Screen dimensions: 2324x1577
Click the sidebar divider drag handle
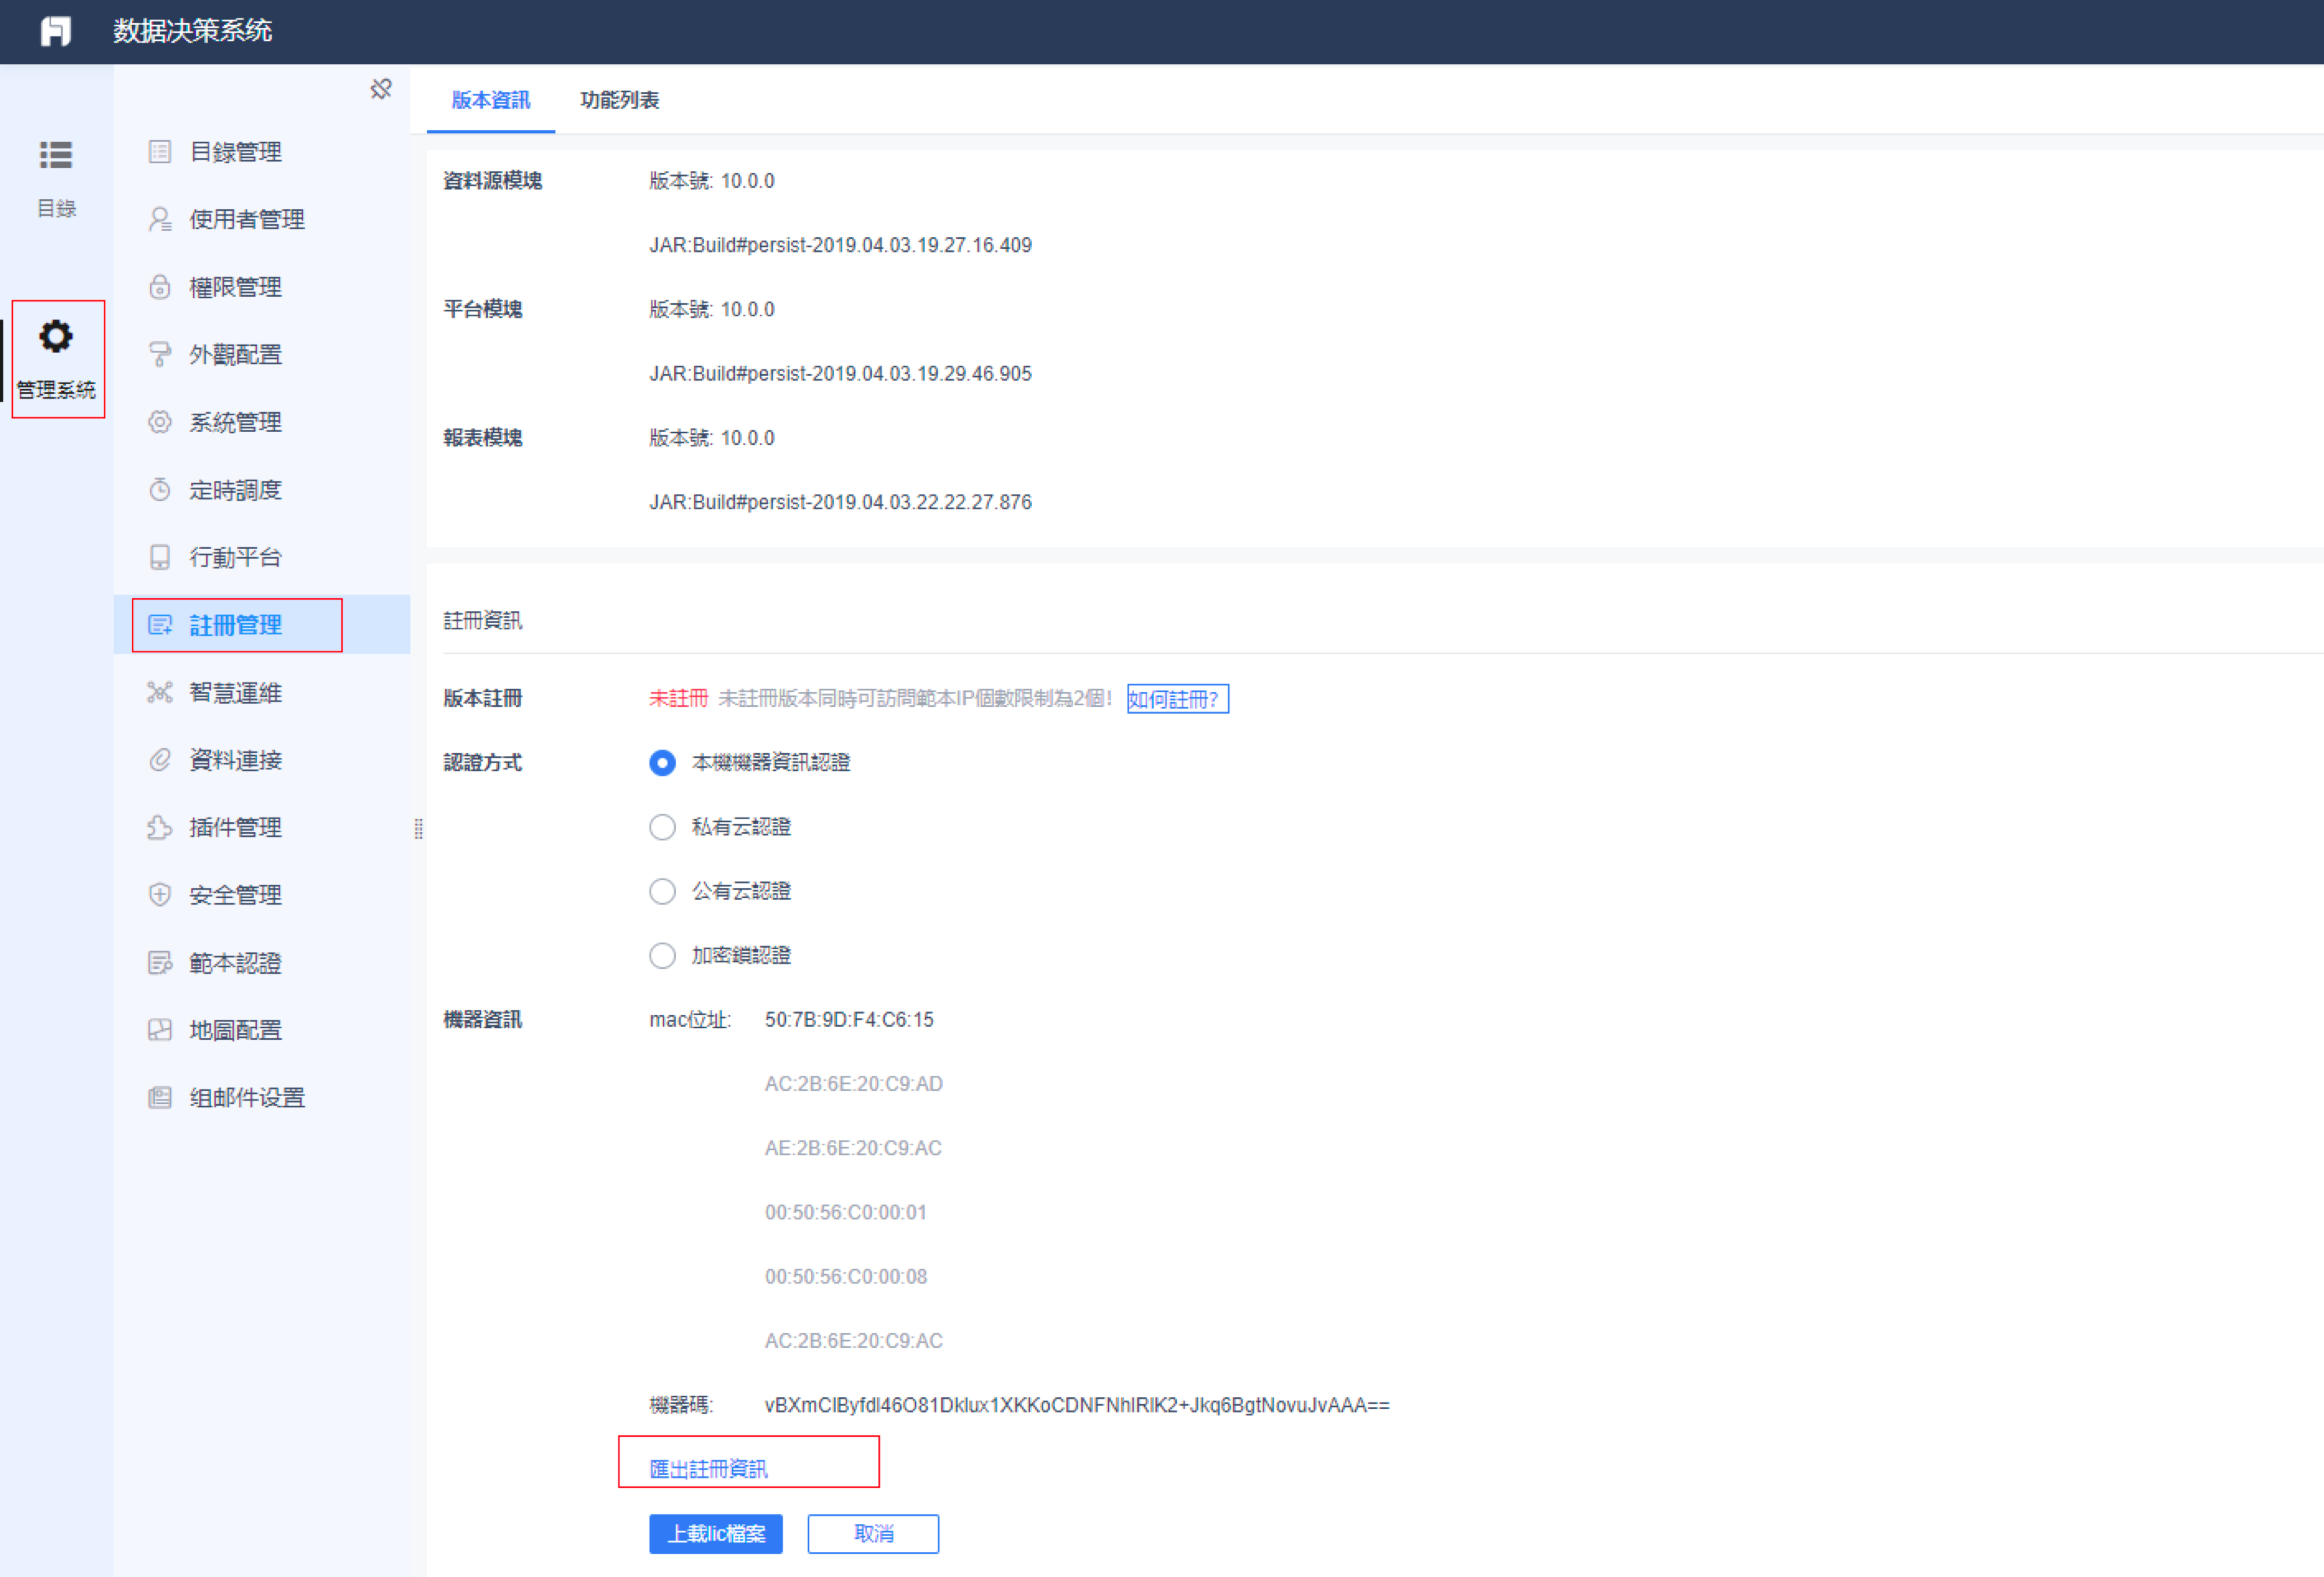418,828
